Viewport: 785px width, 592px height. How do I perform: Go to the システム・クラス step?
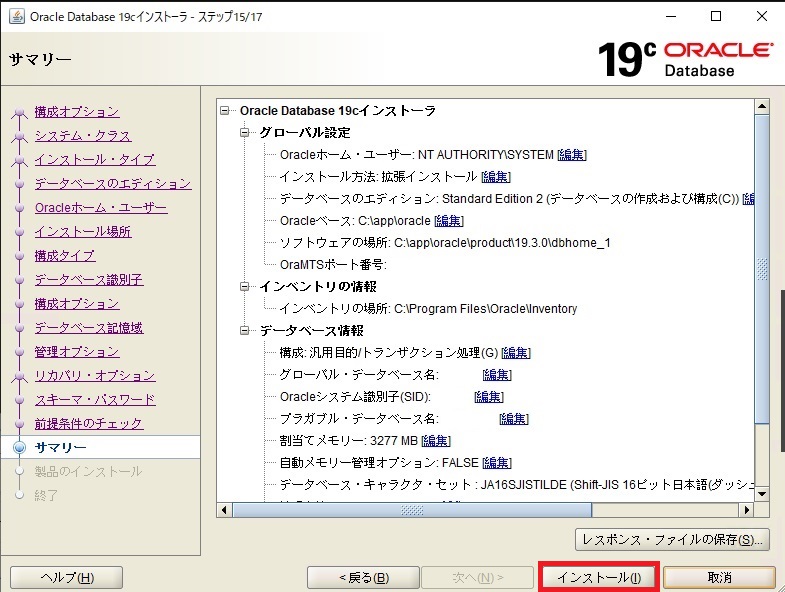click(83, 136)
